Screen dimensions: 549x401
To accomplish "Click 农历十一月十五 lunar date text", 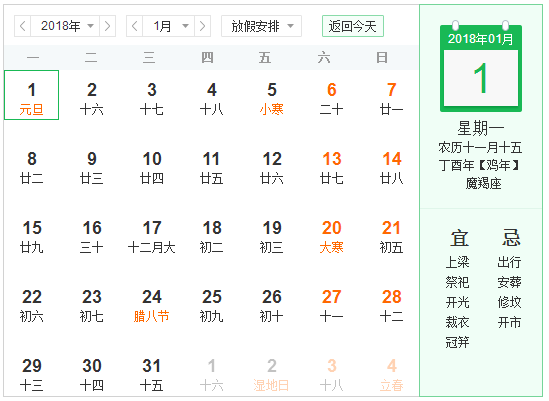I will click(x=480, y=147).
